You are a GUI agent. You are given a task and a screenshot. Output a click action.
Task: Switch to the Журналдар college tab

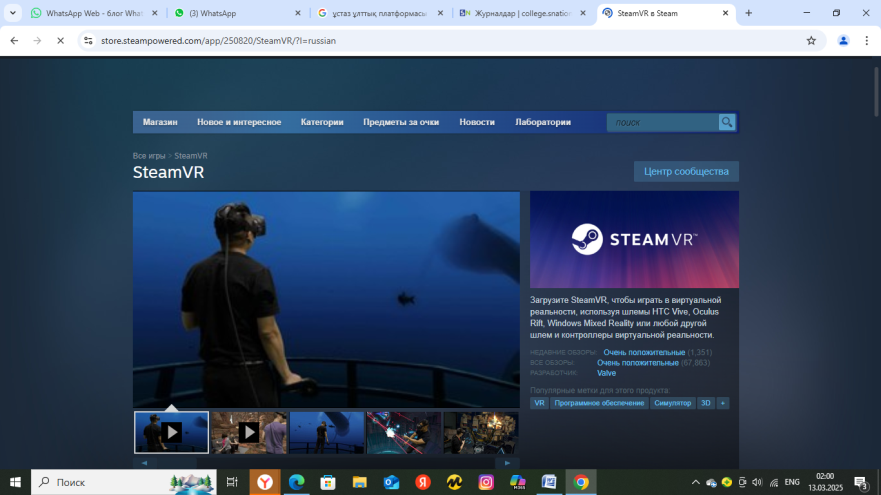click(x=523, y=13)
